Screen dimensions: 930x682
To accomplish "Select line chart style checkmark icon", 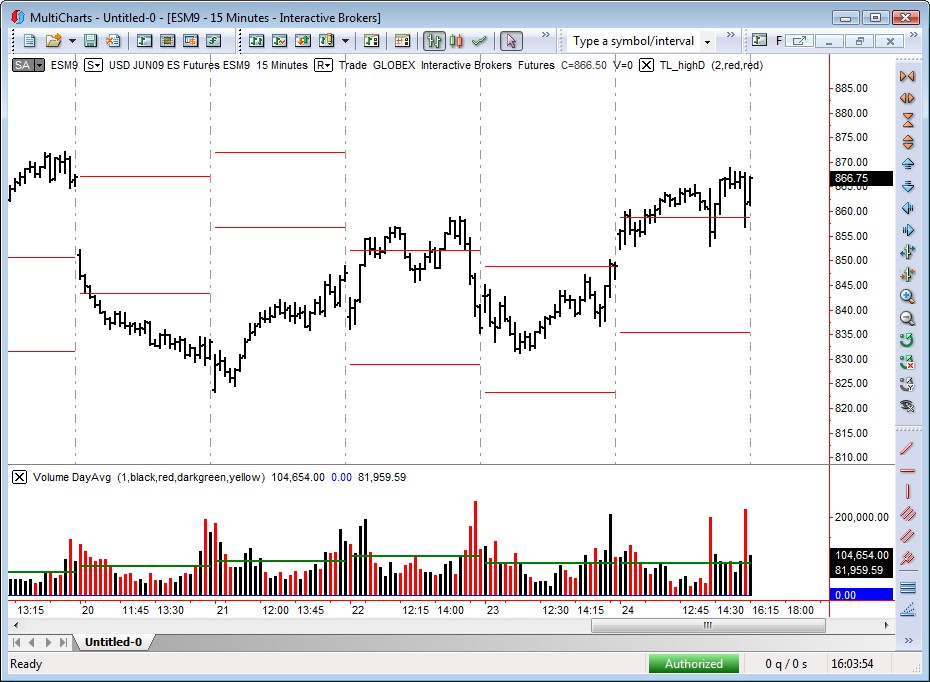I will (479, 41).
